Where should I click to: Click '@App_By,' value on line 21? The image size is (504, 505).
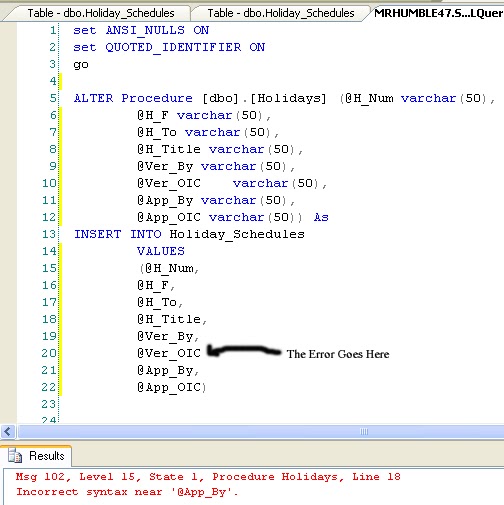click(x=168, y=370)
